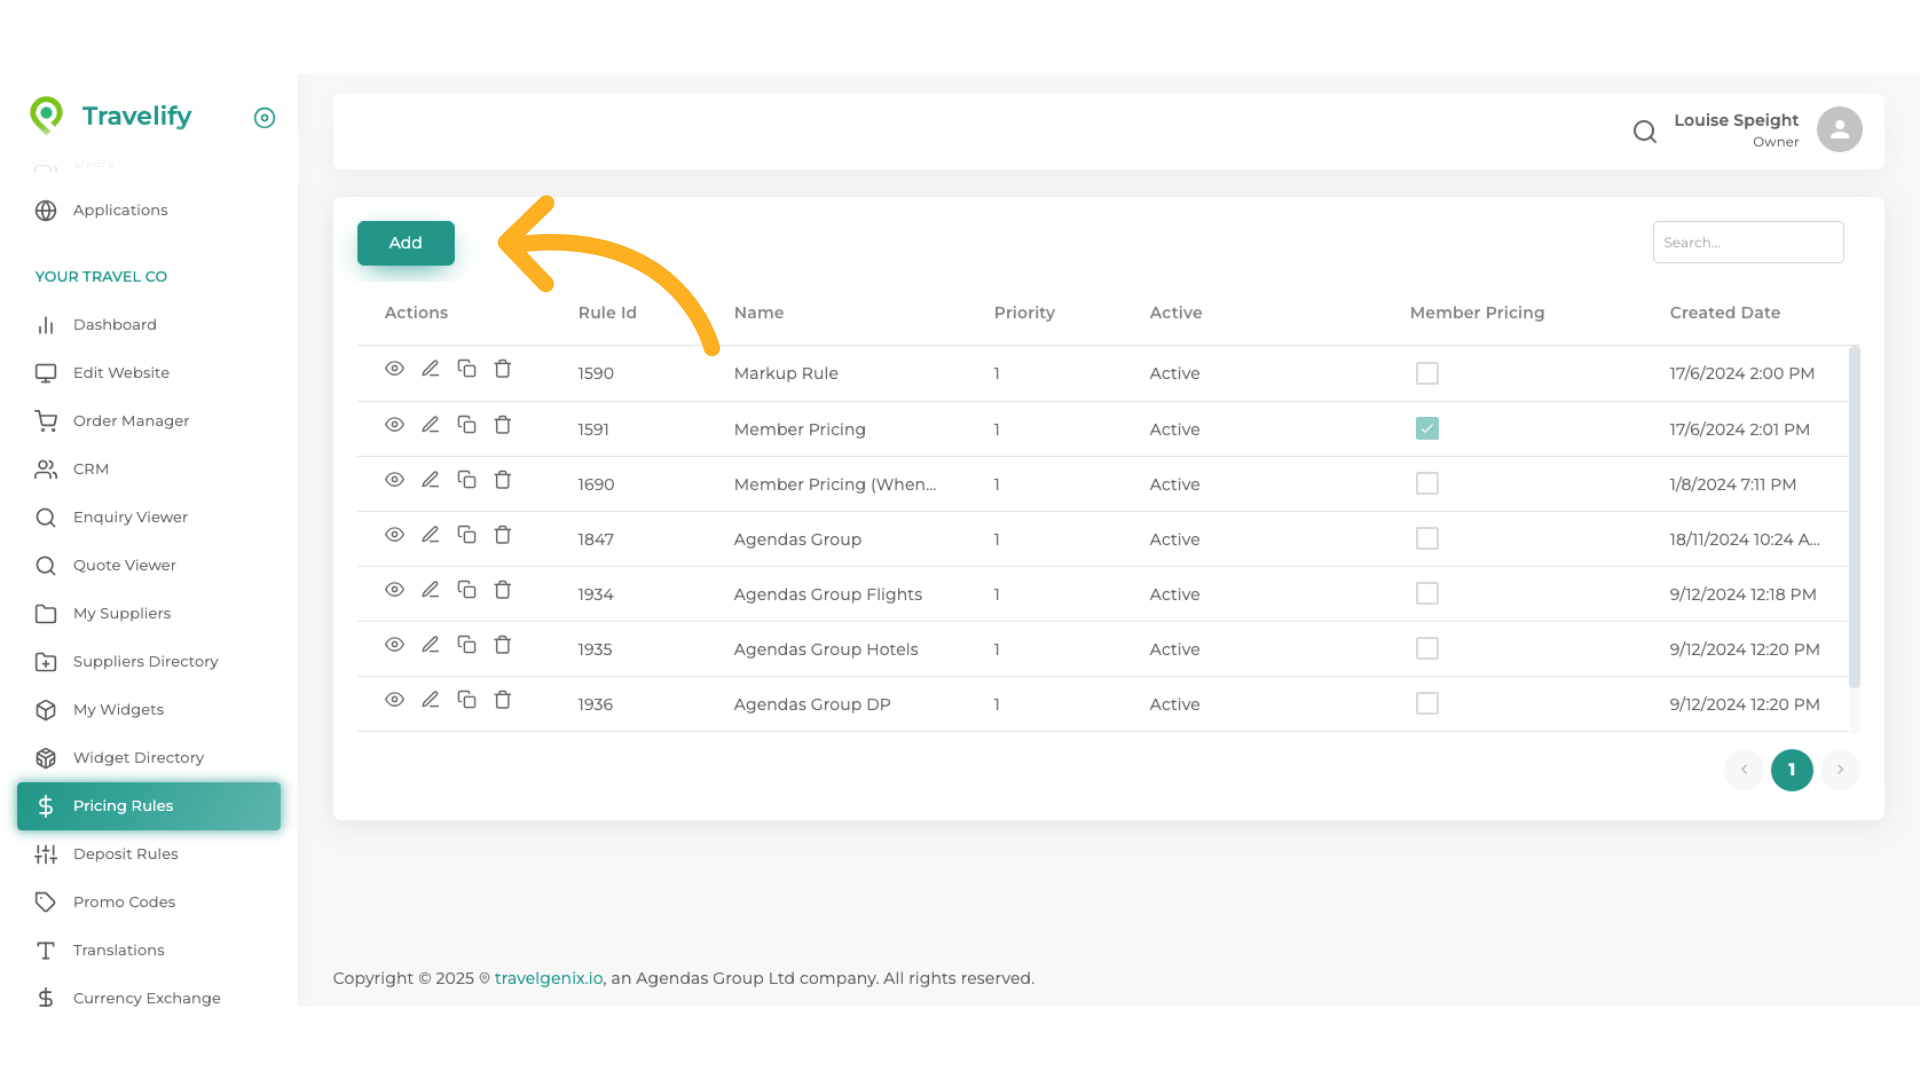Delete the Agendas Group DP rule
This screenshot has height=1080, width=1920.
(503, 700)
